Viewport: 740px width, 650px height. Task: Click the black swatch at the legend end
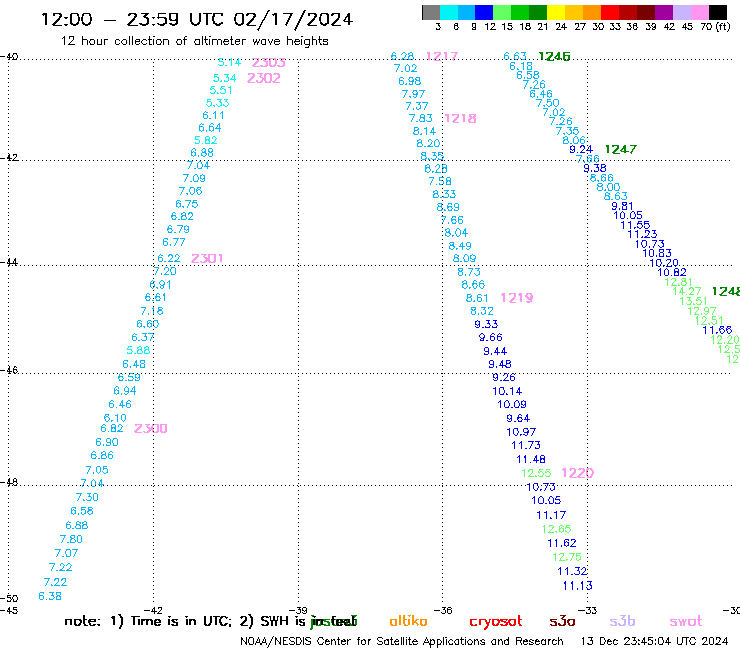pyautogui.click(x=718, y=12)
